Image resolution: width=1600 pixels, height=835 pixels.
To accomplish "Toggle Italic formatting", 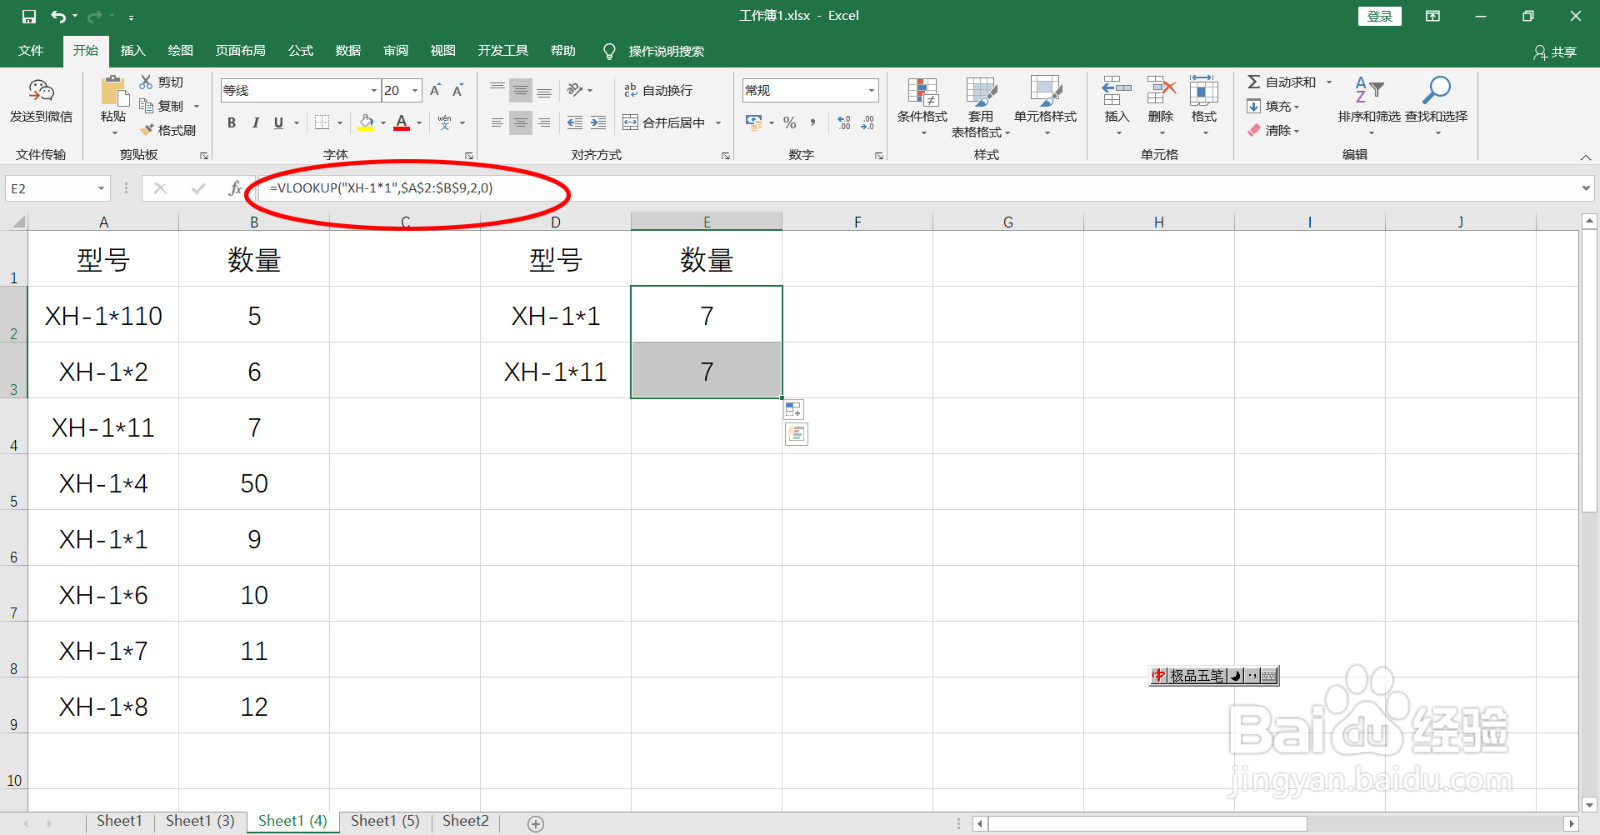I will (x=255, y=122).
